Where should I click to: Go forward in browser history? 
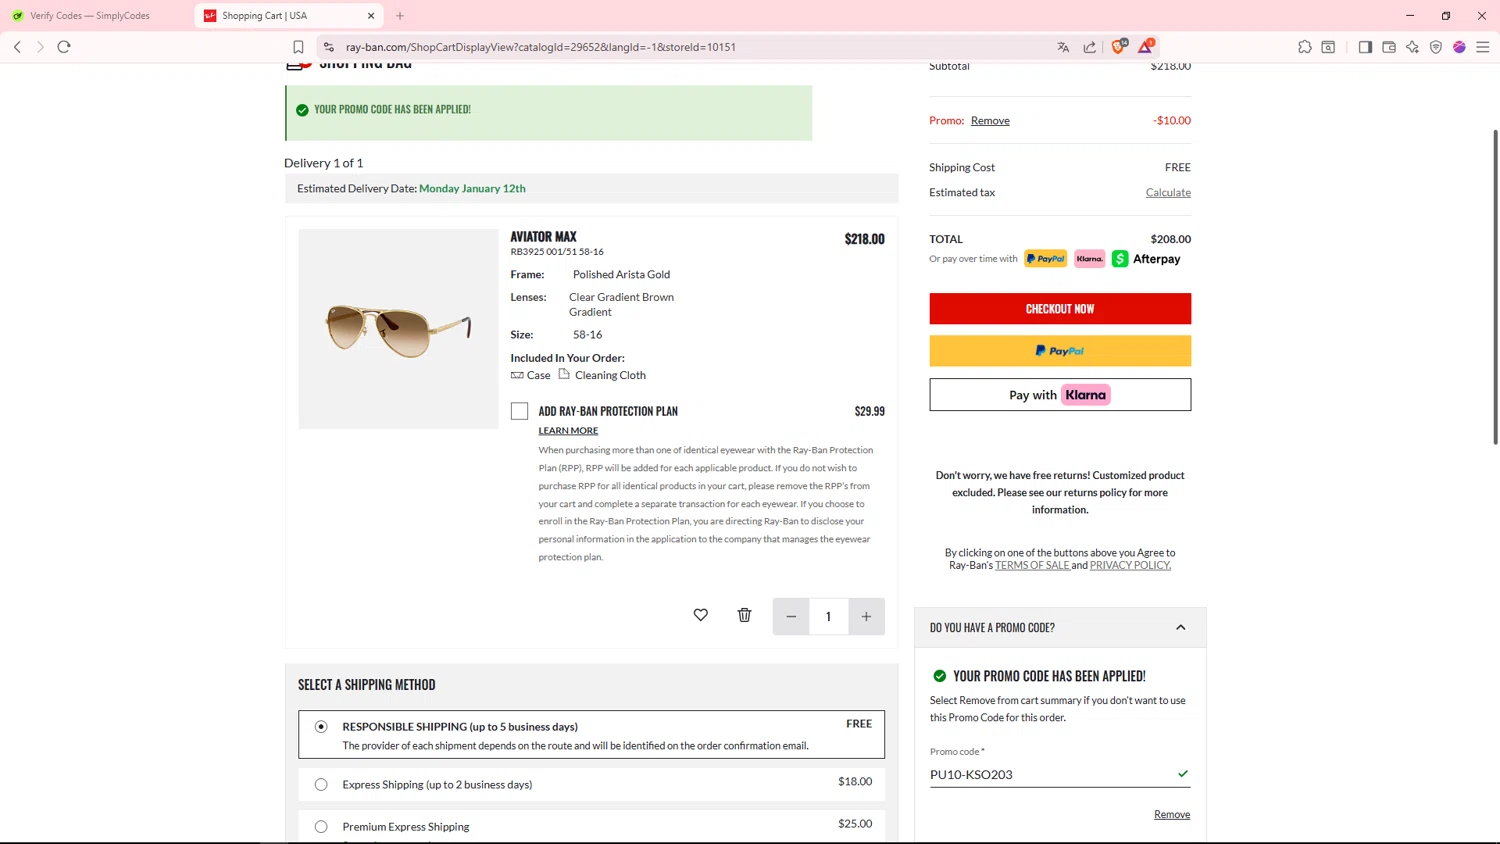tap(40, 47)
